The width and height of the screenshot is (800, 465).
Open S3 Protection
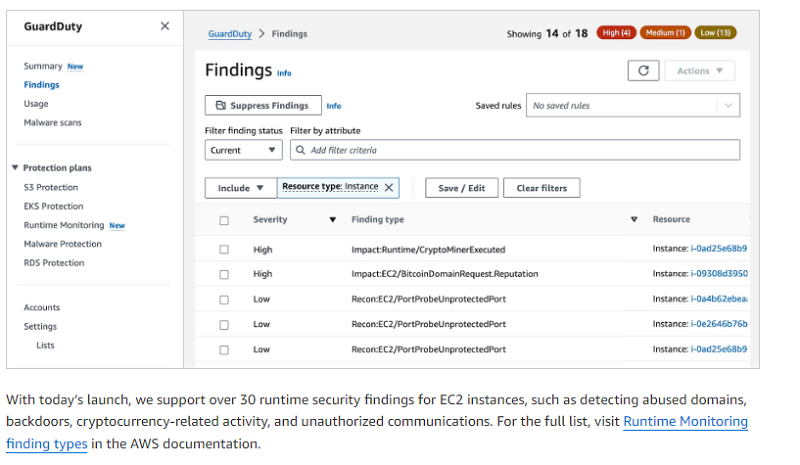click(x=51, y=187)
